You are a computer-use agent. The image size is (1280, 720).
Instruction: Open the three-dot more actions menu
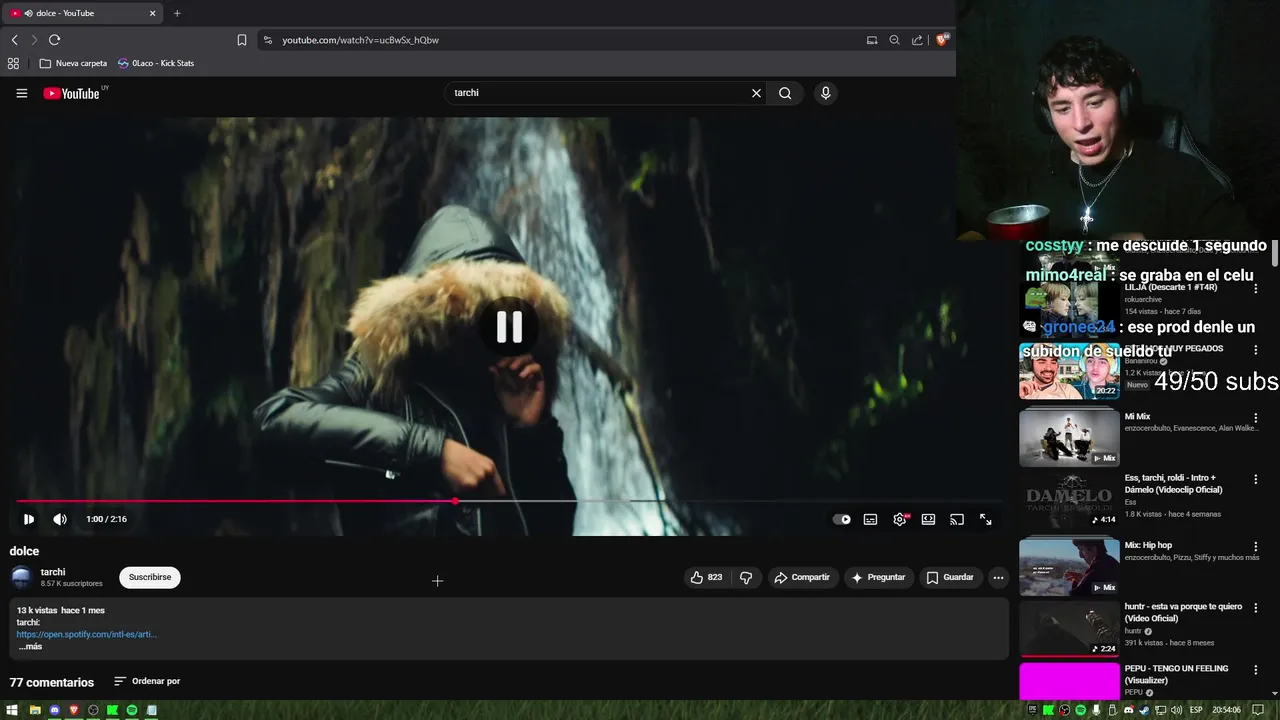[x=998, y=577]
